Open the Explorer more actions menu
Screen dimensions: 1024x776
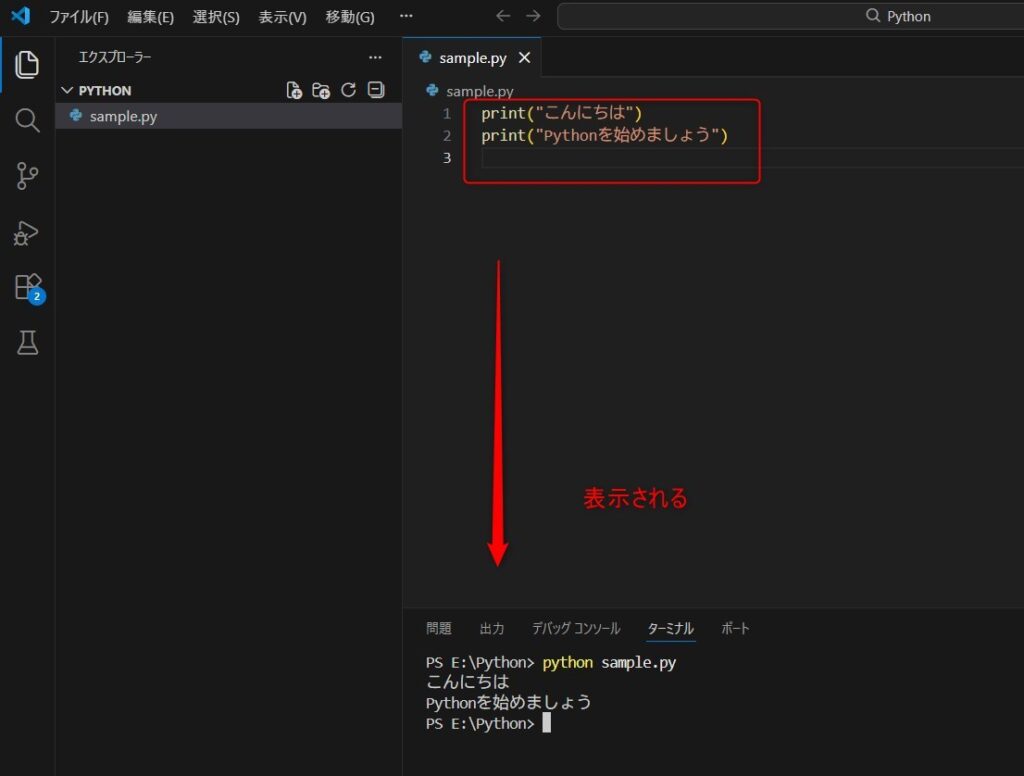click(375, 58)
